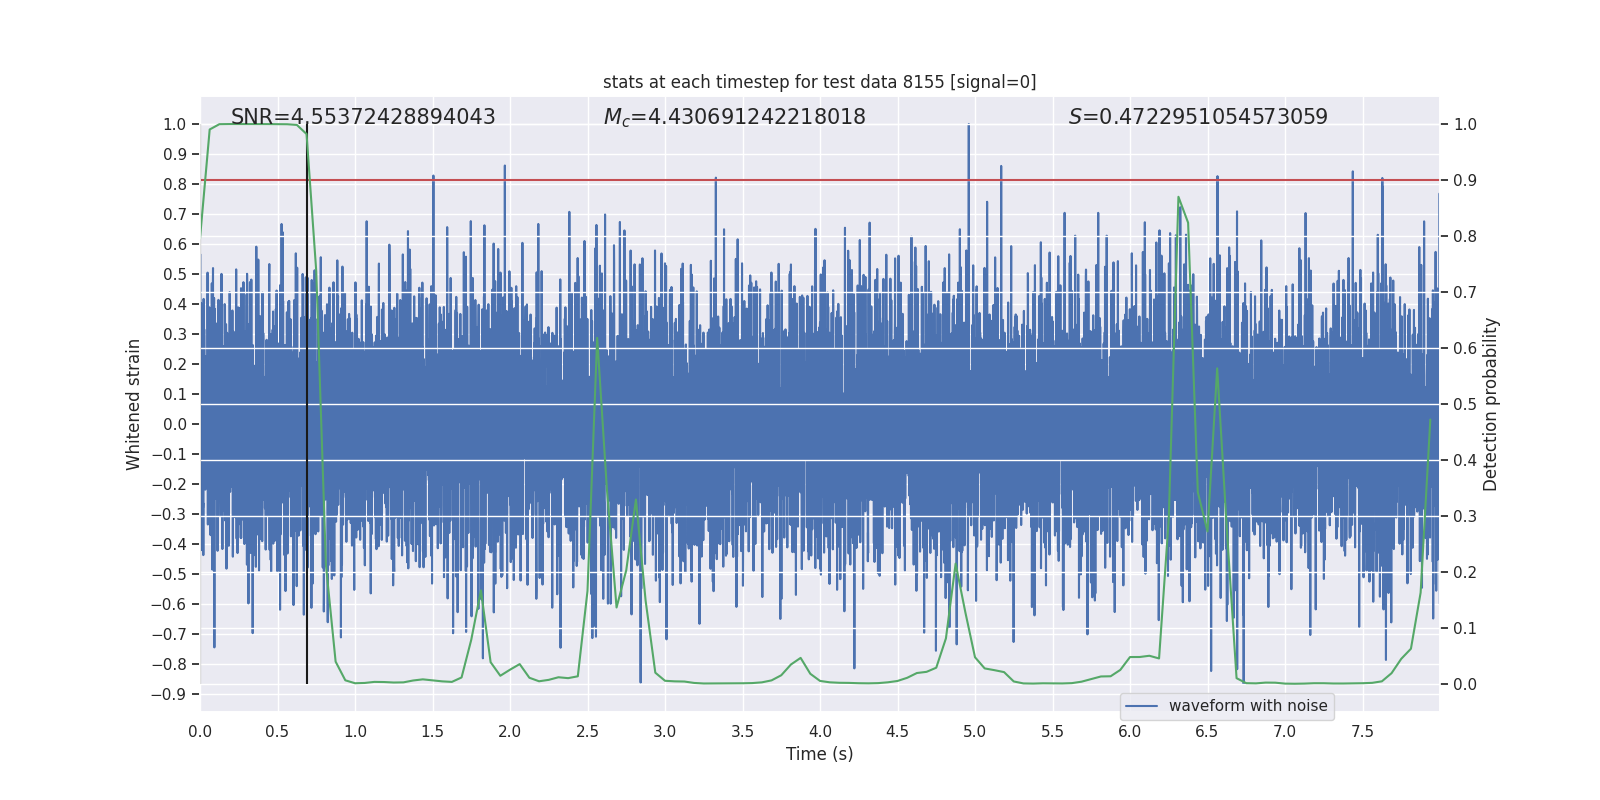Click the 5.0 tick on time axis
This screenshot has height=800, width=1600.
974,731
